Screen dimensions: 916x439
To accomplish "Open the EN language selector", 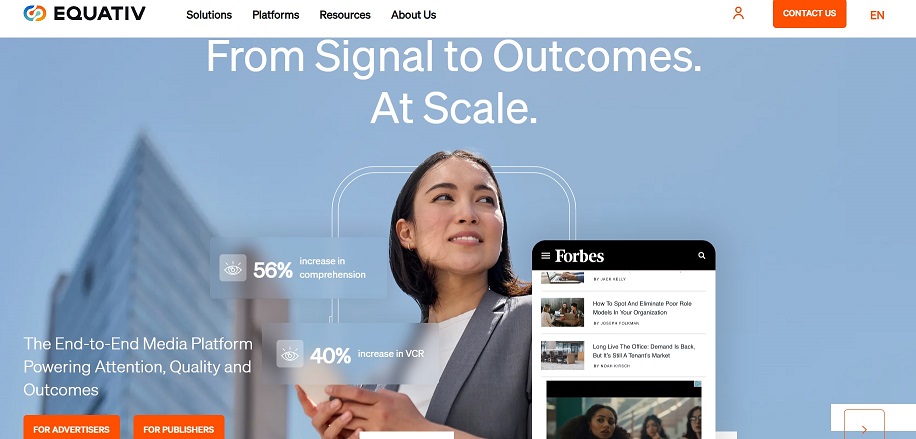I will click(877, 15).
